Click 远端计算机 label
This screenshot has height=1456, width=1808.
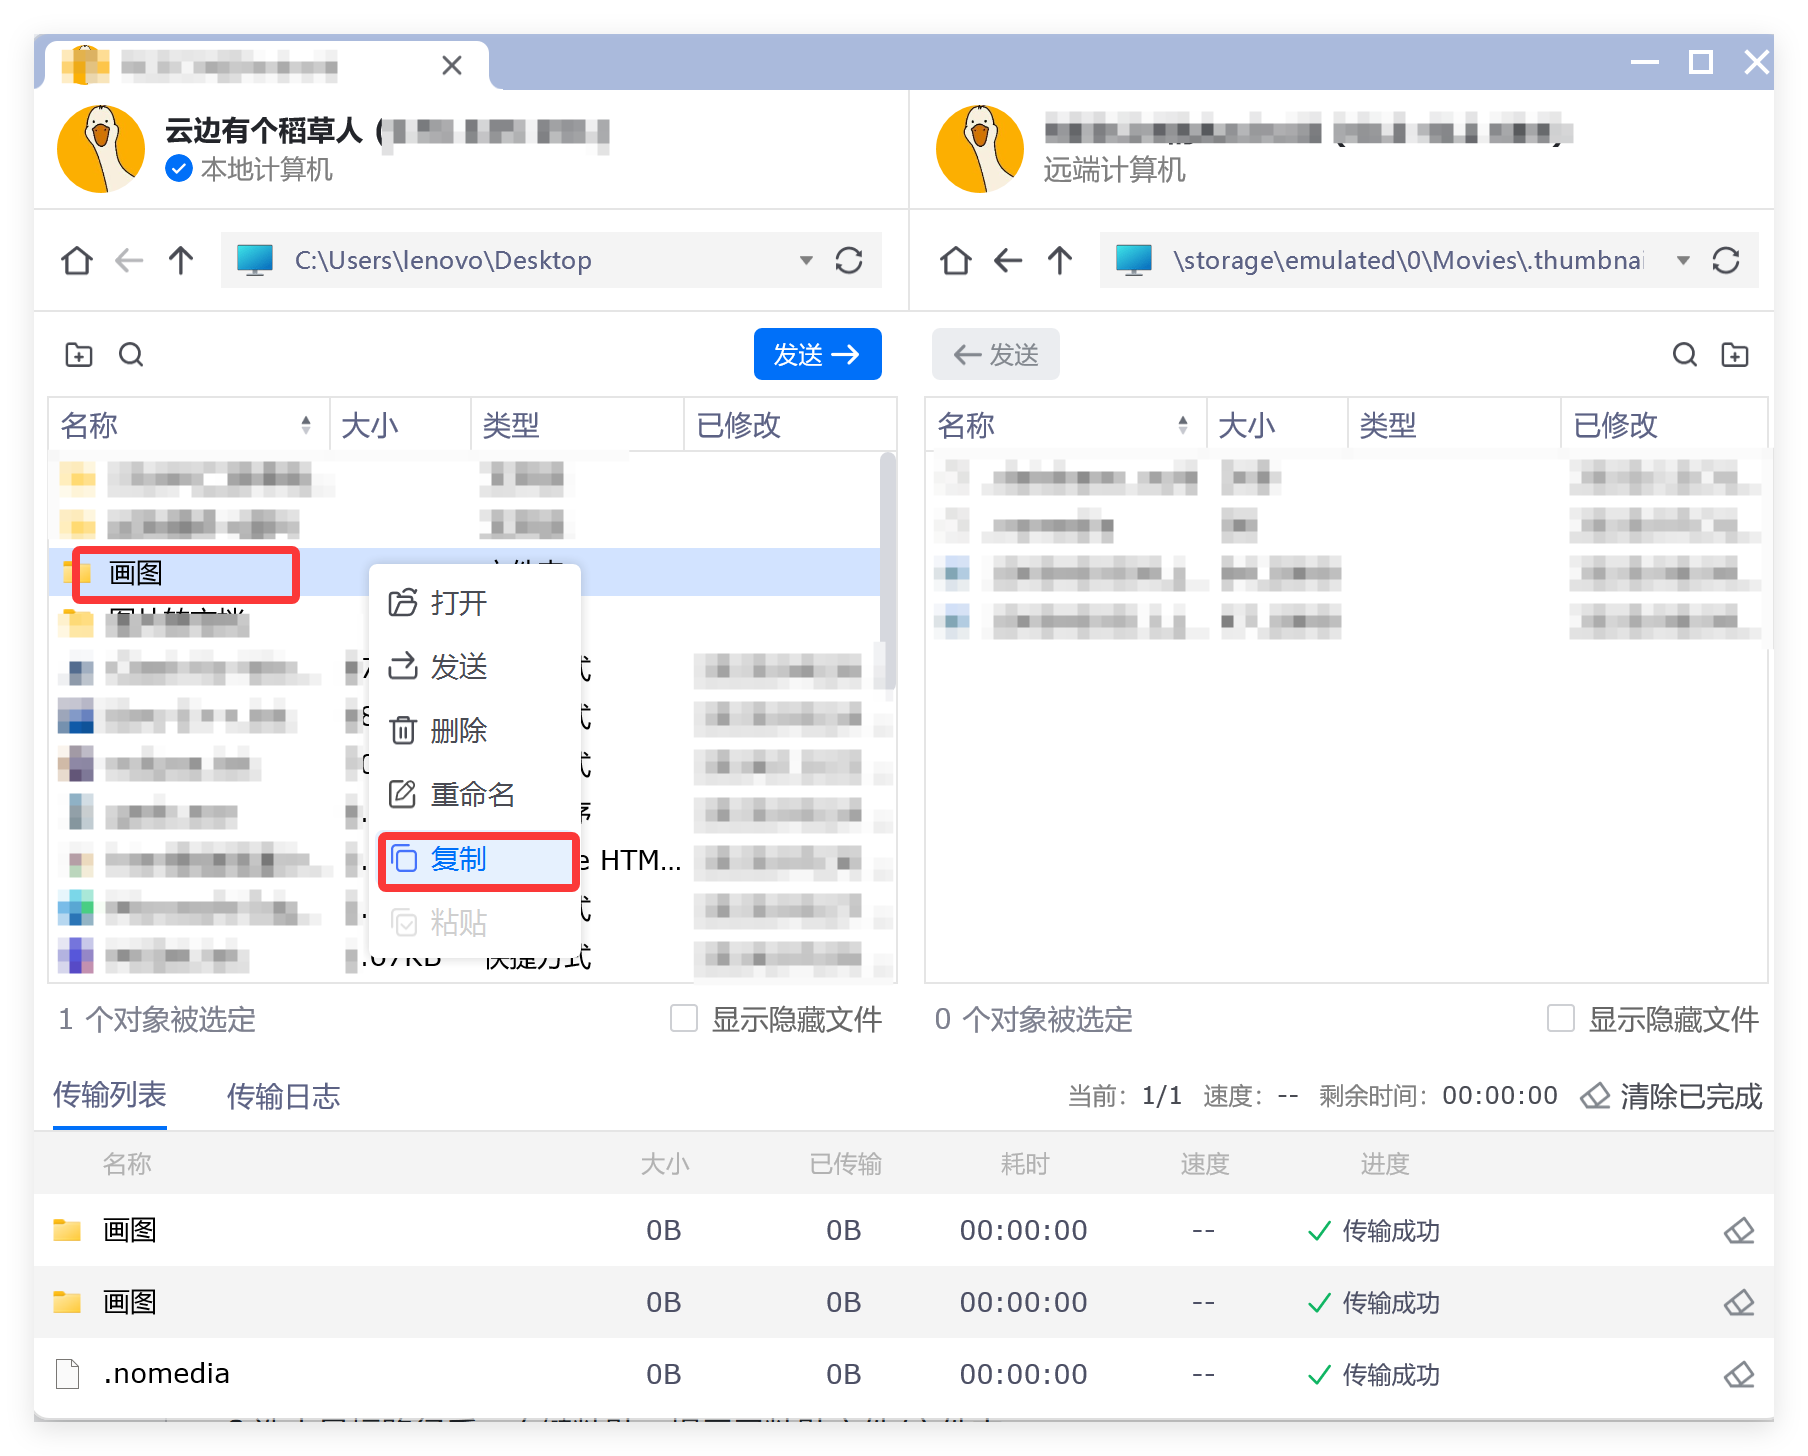point(1114,170)
